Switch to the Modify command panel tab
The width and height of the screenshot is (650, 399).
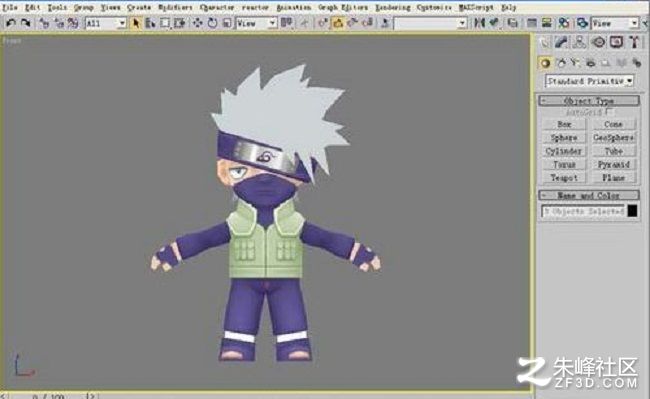(x=561, y=42)
